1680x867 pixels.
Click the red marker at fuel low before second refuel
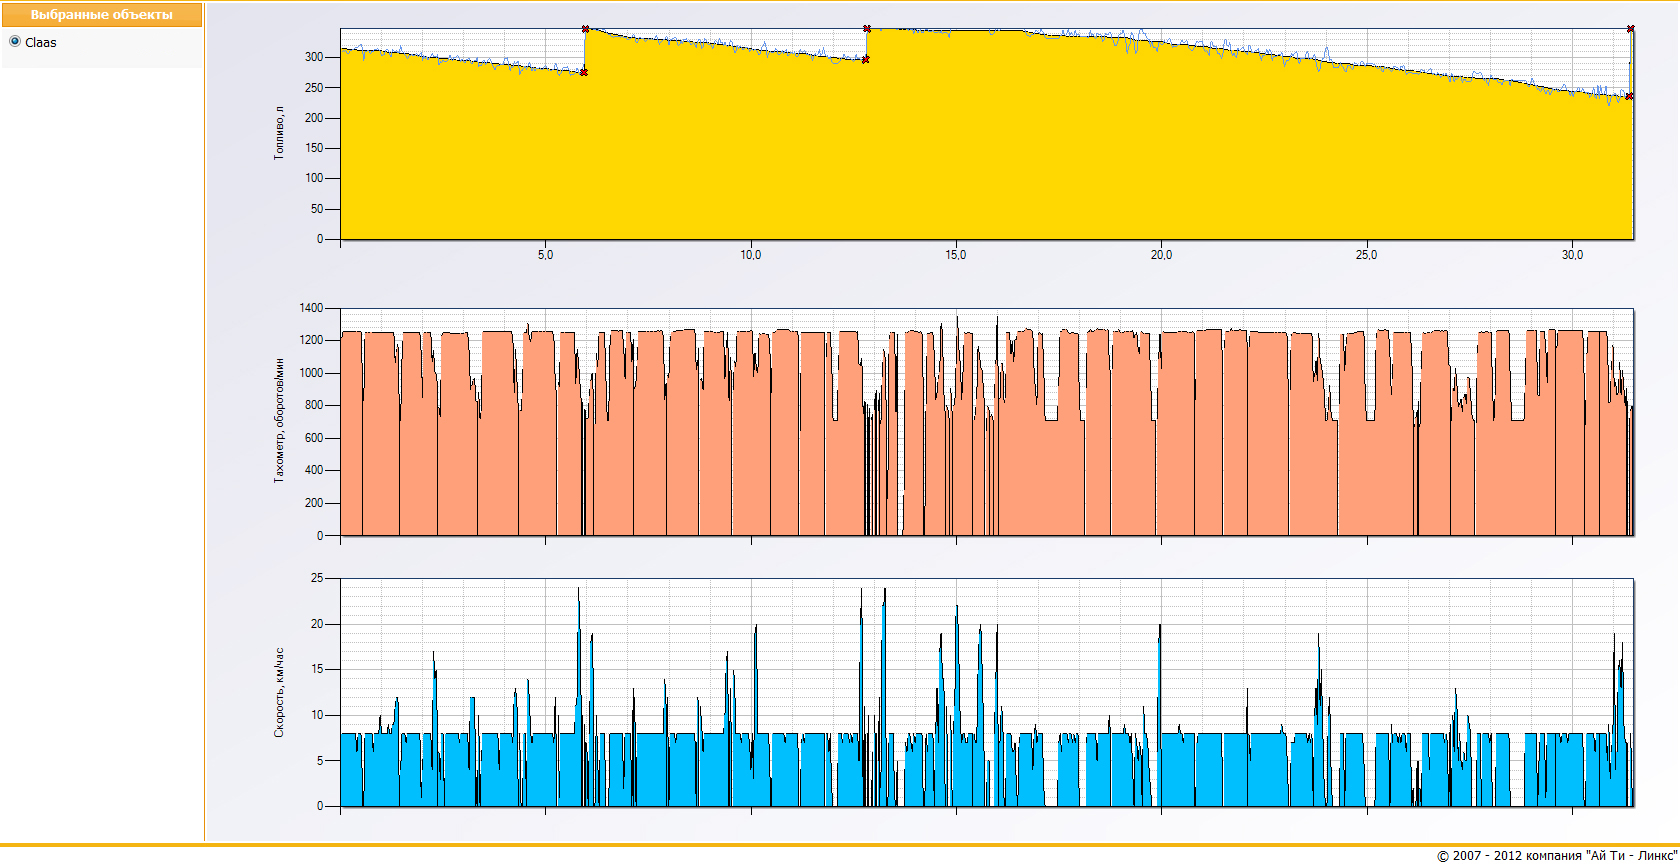click(866, 60)
